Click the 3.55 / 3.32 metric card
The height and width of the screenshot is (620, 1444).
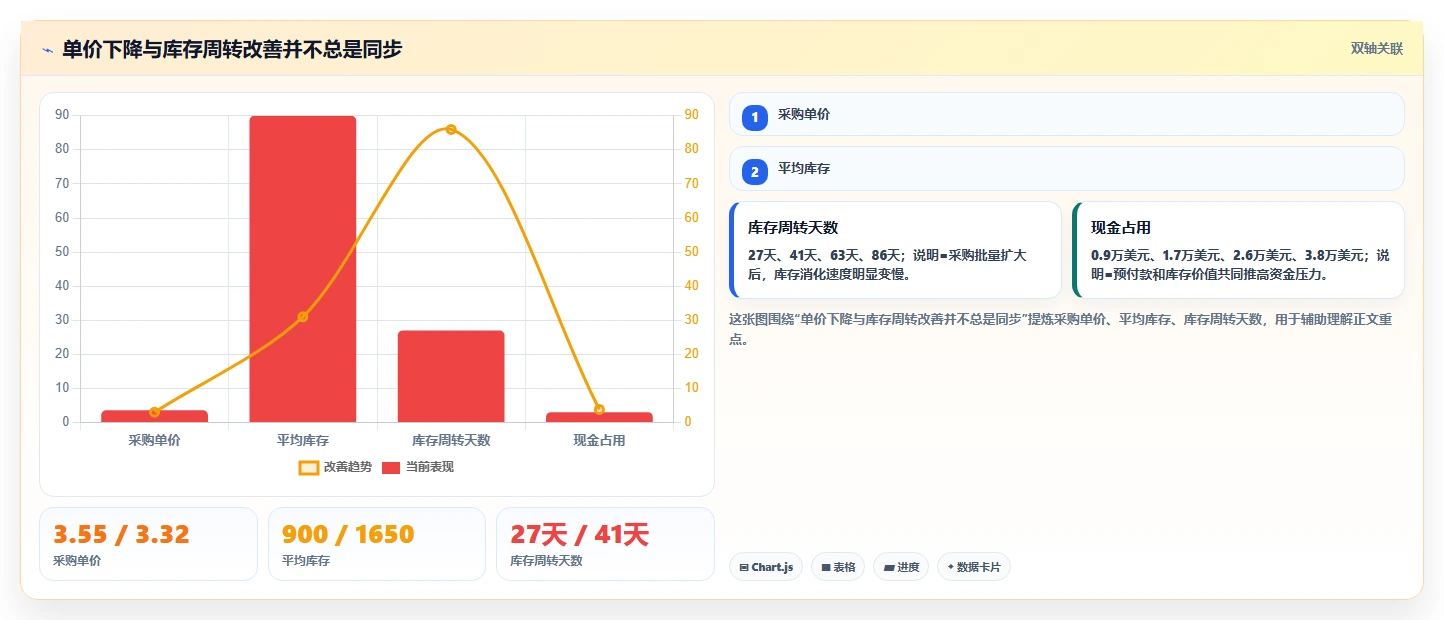[x=148, y=544]
